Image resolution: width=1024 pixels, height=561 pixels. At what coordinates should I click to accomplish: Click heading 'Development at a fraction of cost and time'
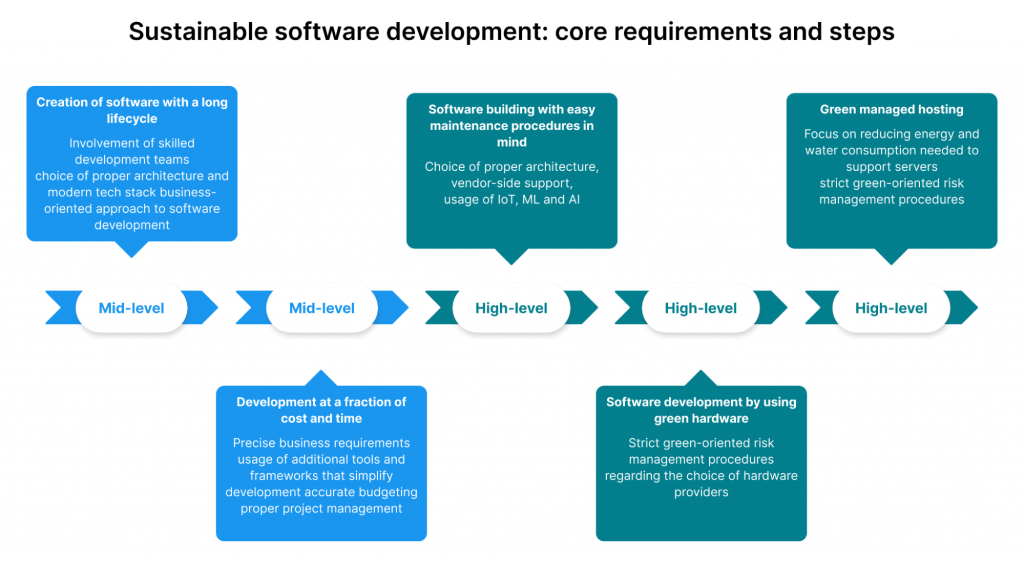coord(321,410)
